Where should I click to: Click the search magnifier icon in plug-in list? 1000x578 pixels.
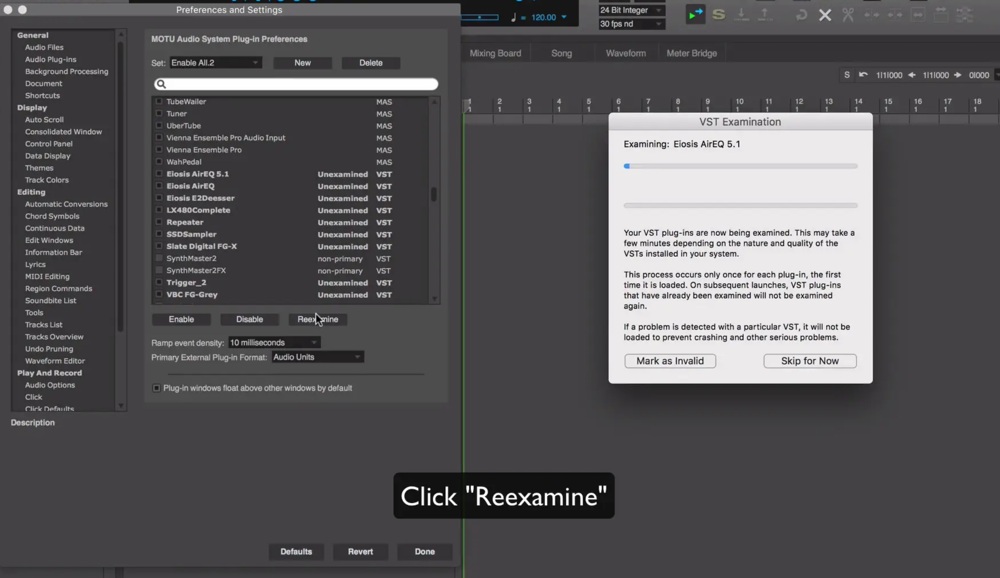161,84
